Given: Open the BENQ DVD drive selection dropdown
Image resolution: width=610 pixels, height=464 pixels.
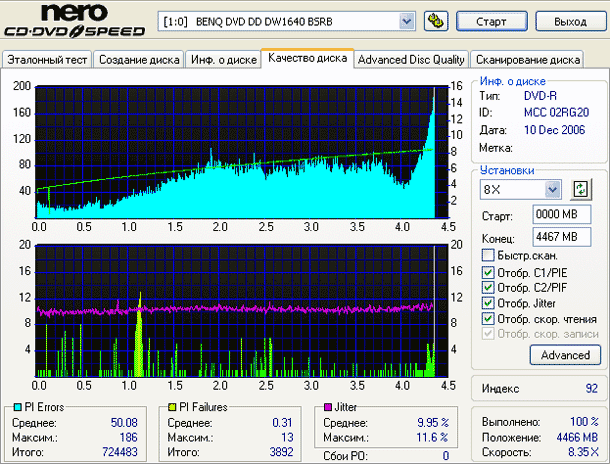Looking at the screenshot, I should (406, 21).
